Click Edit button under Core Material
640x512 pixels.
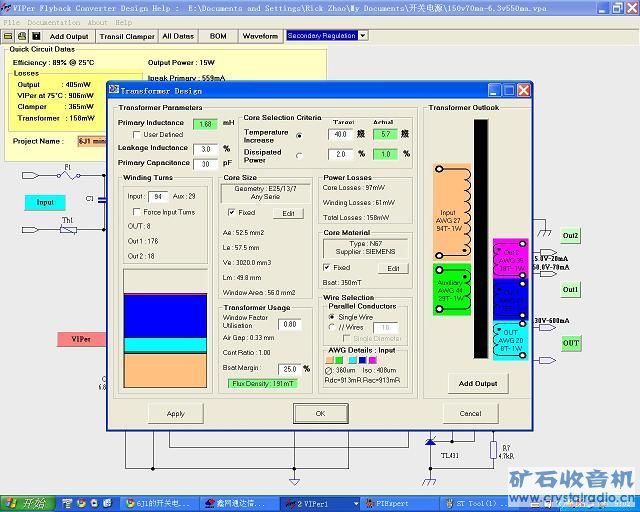pyautogui.click(x=393, y=268)
